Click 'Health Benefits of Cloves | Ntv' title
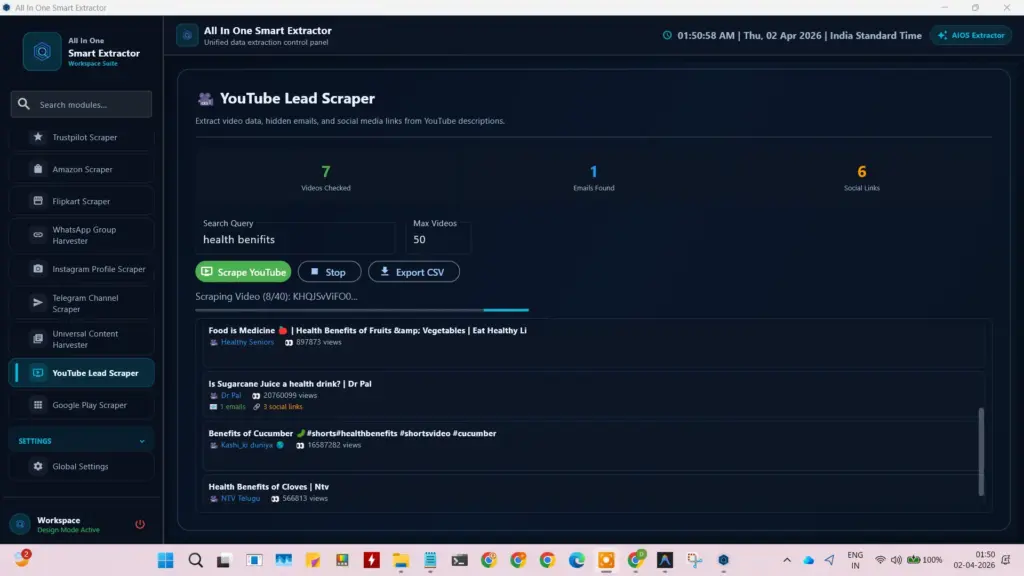This screenshot has width=1024, height=576. tap(268, 487)
